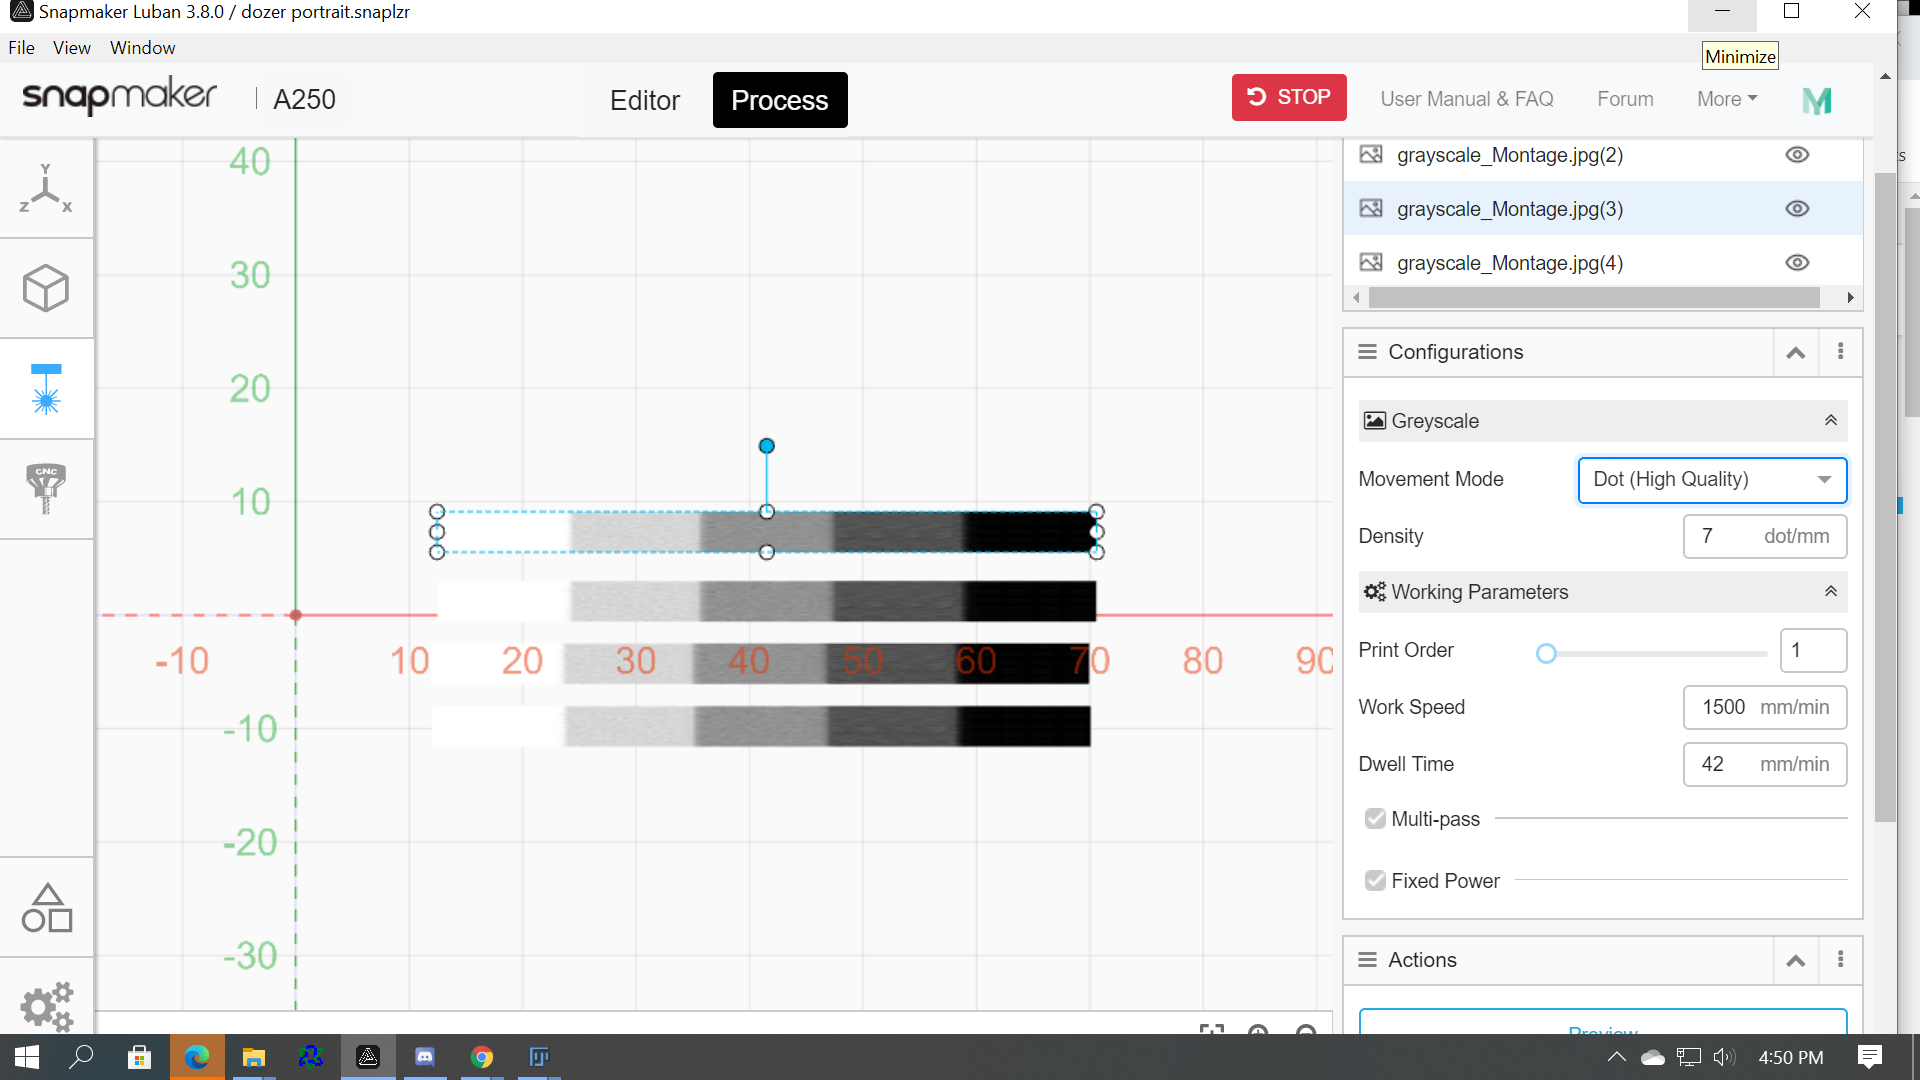Collapse the Working Parameters section
Image resolution: width=1920 pixels, height=1080 pixels.
tap(1830, 591)
